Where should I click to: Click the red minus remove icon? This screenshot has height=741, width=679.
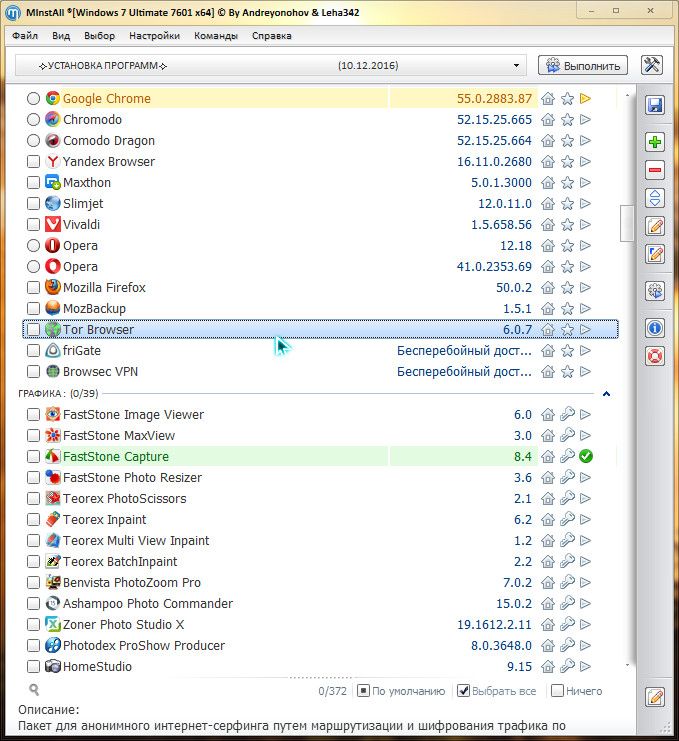(655, 170)
